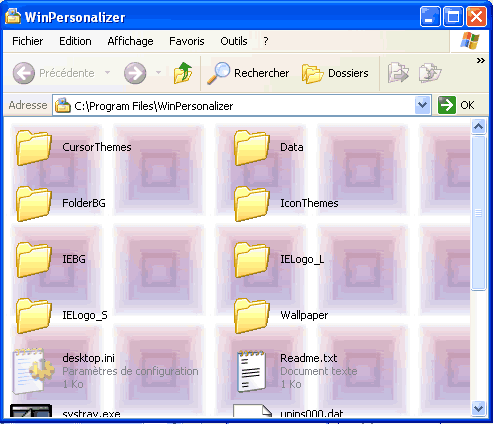Open the Rechercher search tool
Image resolution: width=493 pixels, height=424 pixels.
pyautogui.click(x=248, y=73)
